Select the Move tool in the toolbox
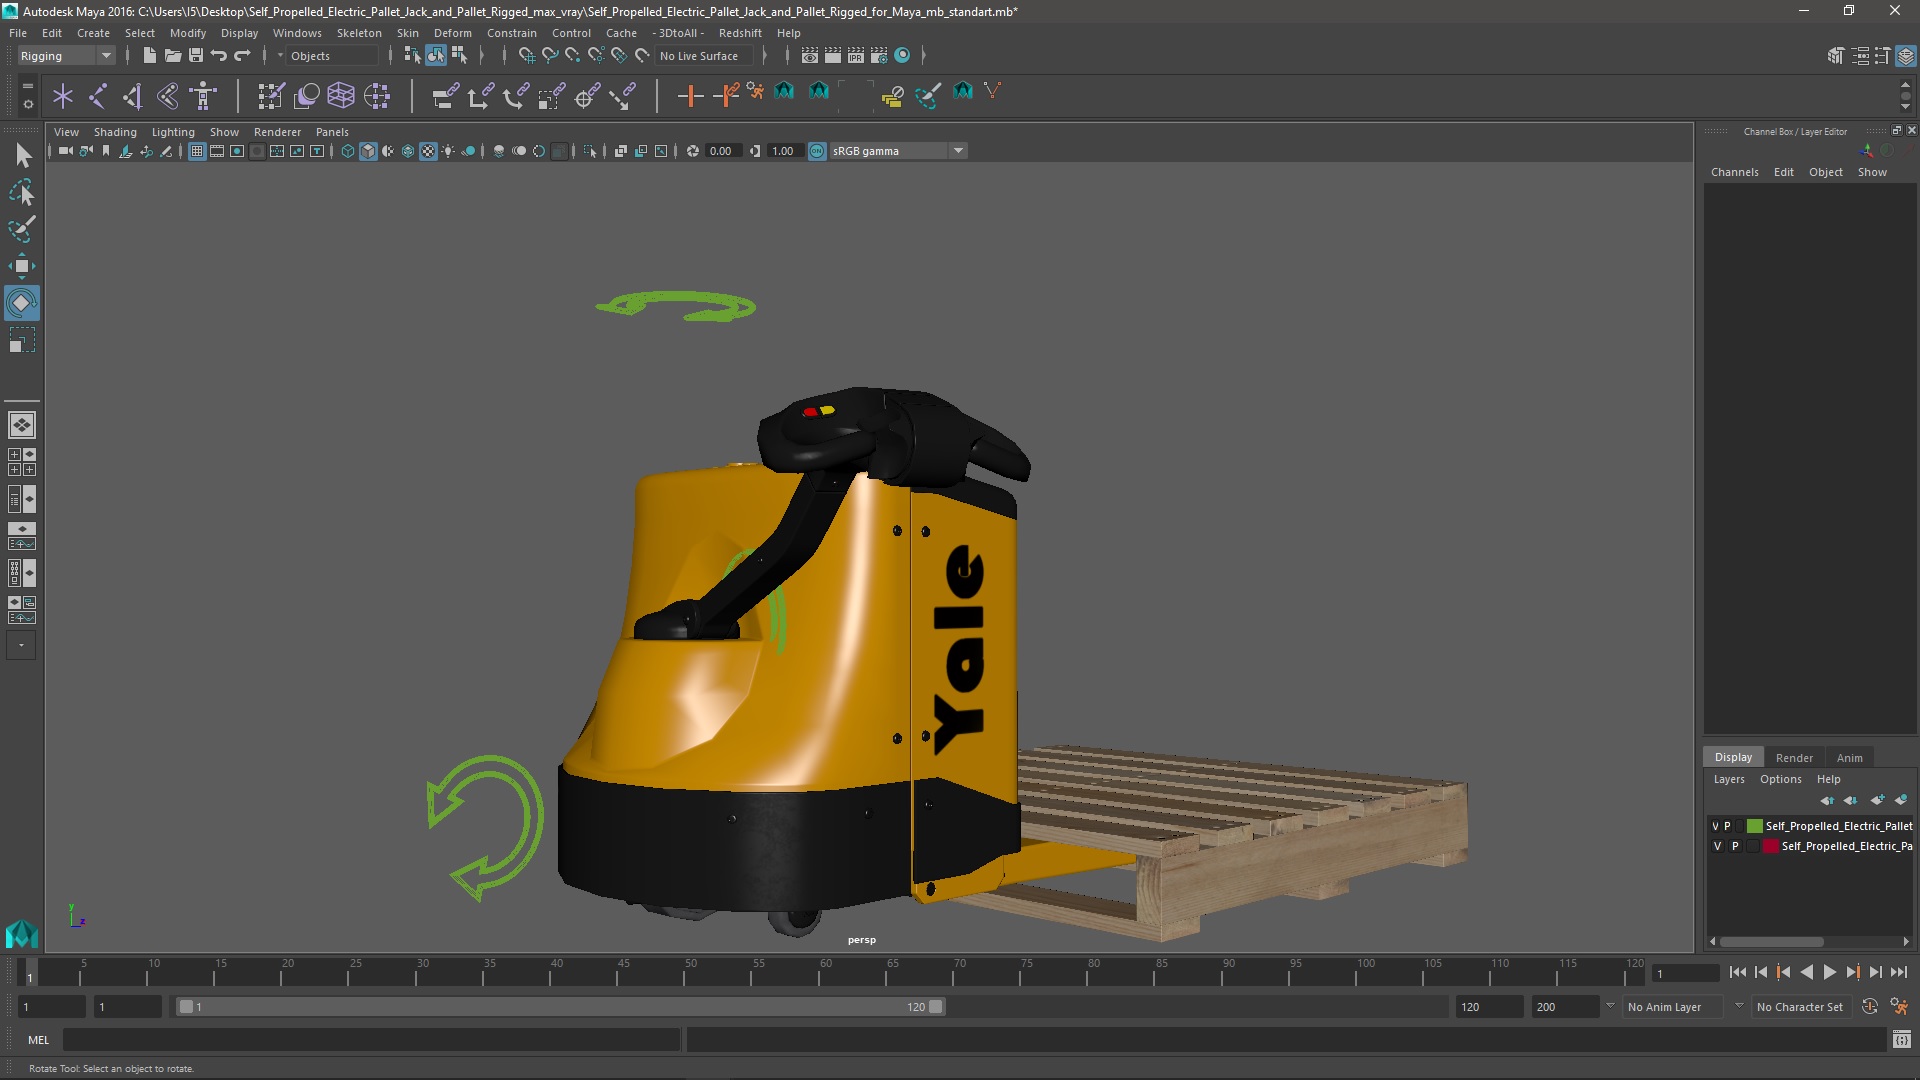The height and width of the screenshot is (1080, 1920). point(22,266)
